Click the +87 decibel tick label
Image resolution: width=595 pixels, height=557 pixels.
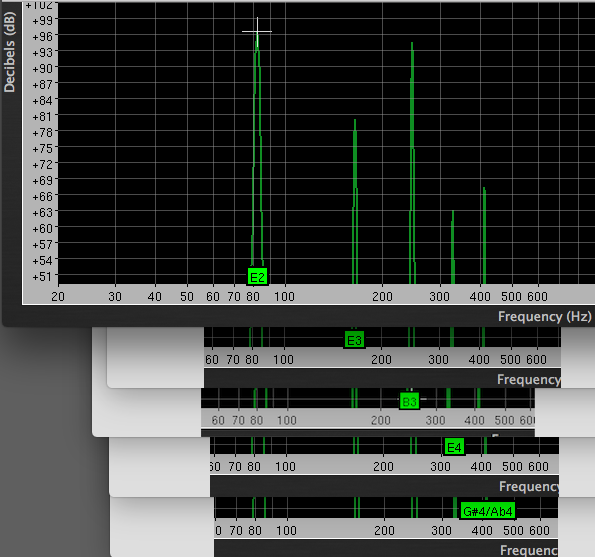coord(42,84)
